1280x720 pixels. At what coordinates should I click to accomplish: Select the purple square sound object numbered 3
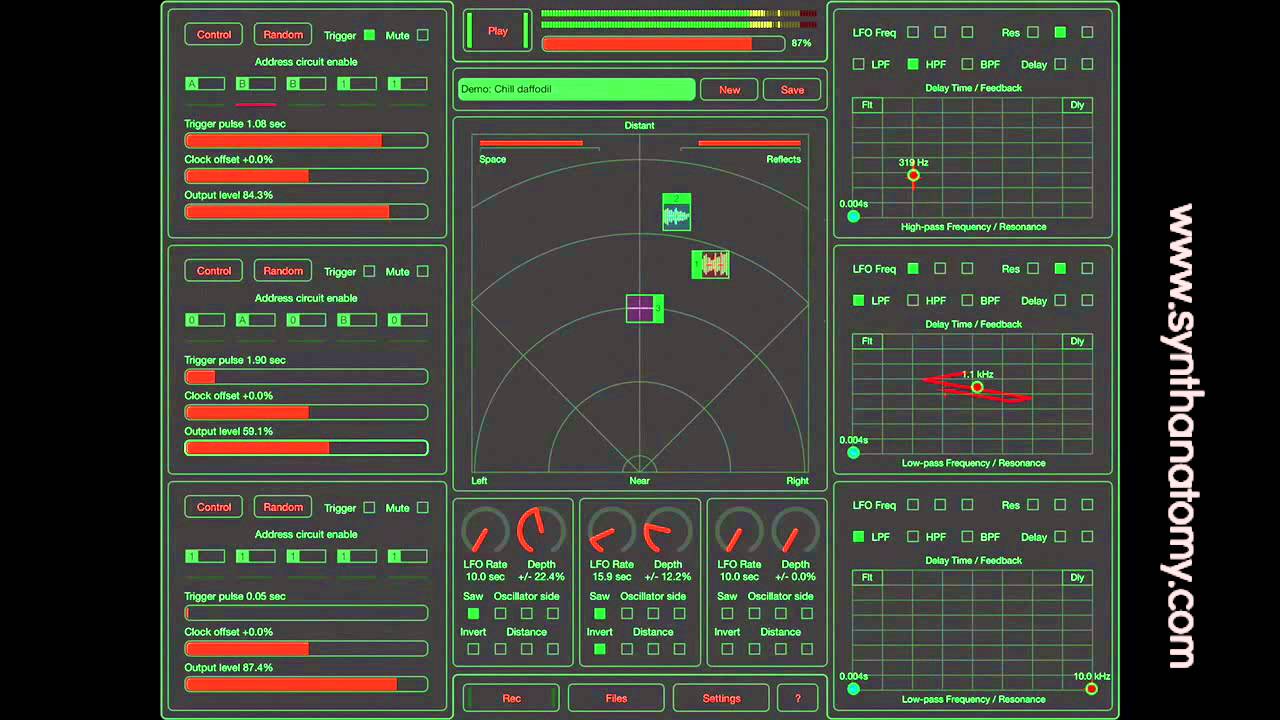[644, 308]
